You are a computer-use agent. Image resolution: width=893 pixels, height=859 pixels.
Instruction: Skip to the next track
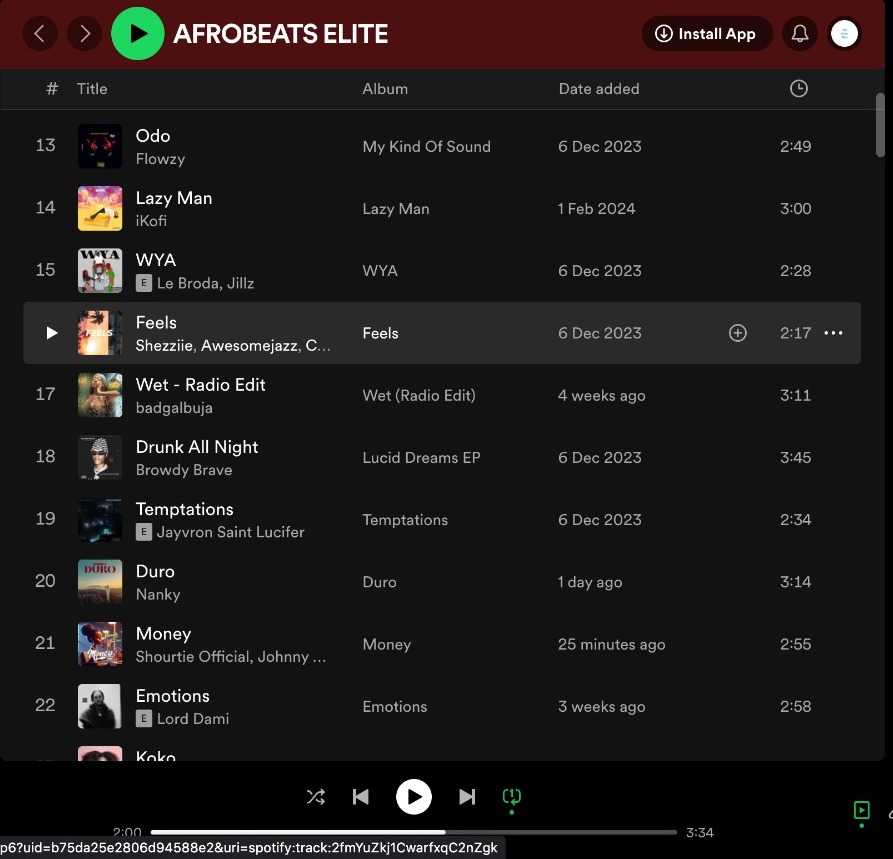click(x=467, y=796)
